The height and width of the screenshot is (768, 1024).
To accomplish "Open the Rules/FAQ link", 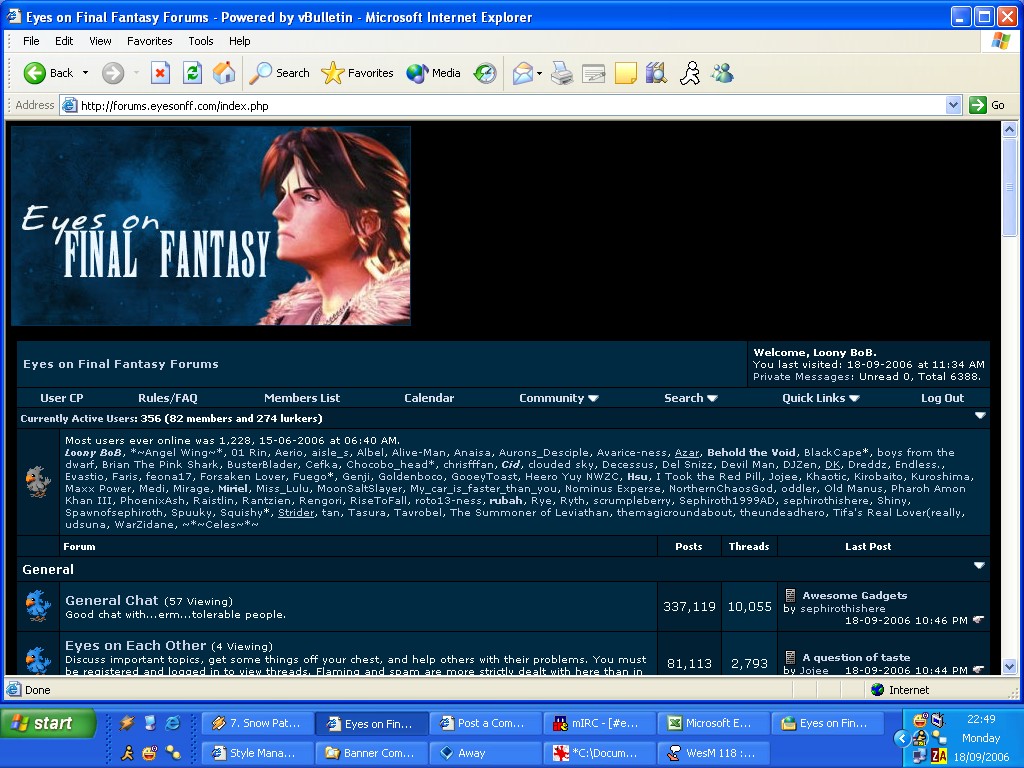I will (167, 398).
